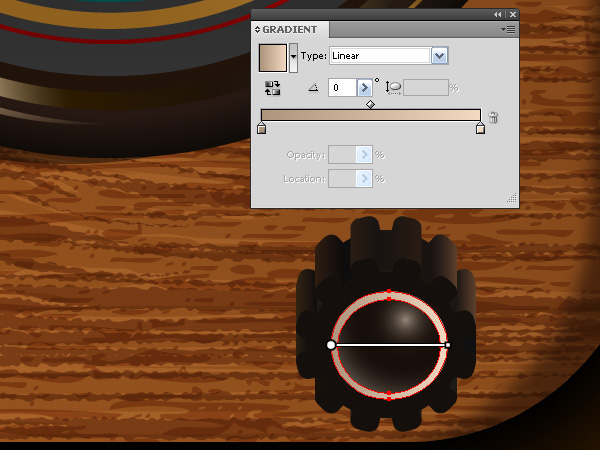Click the gradient angle icon
The width and height of the screenshot is (600, 450).
click(313, 88)
